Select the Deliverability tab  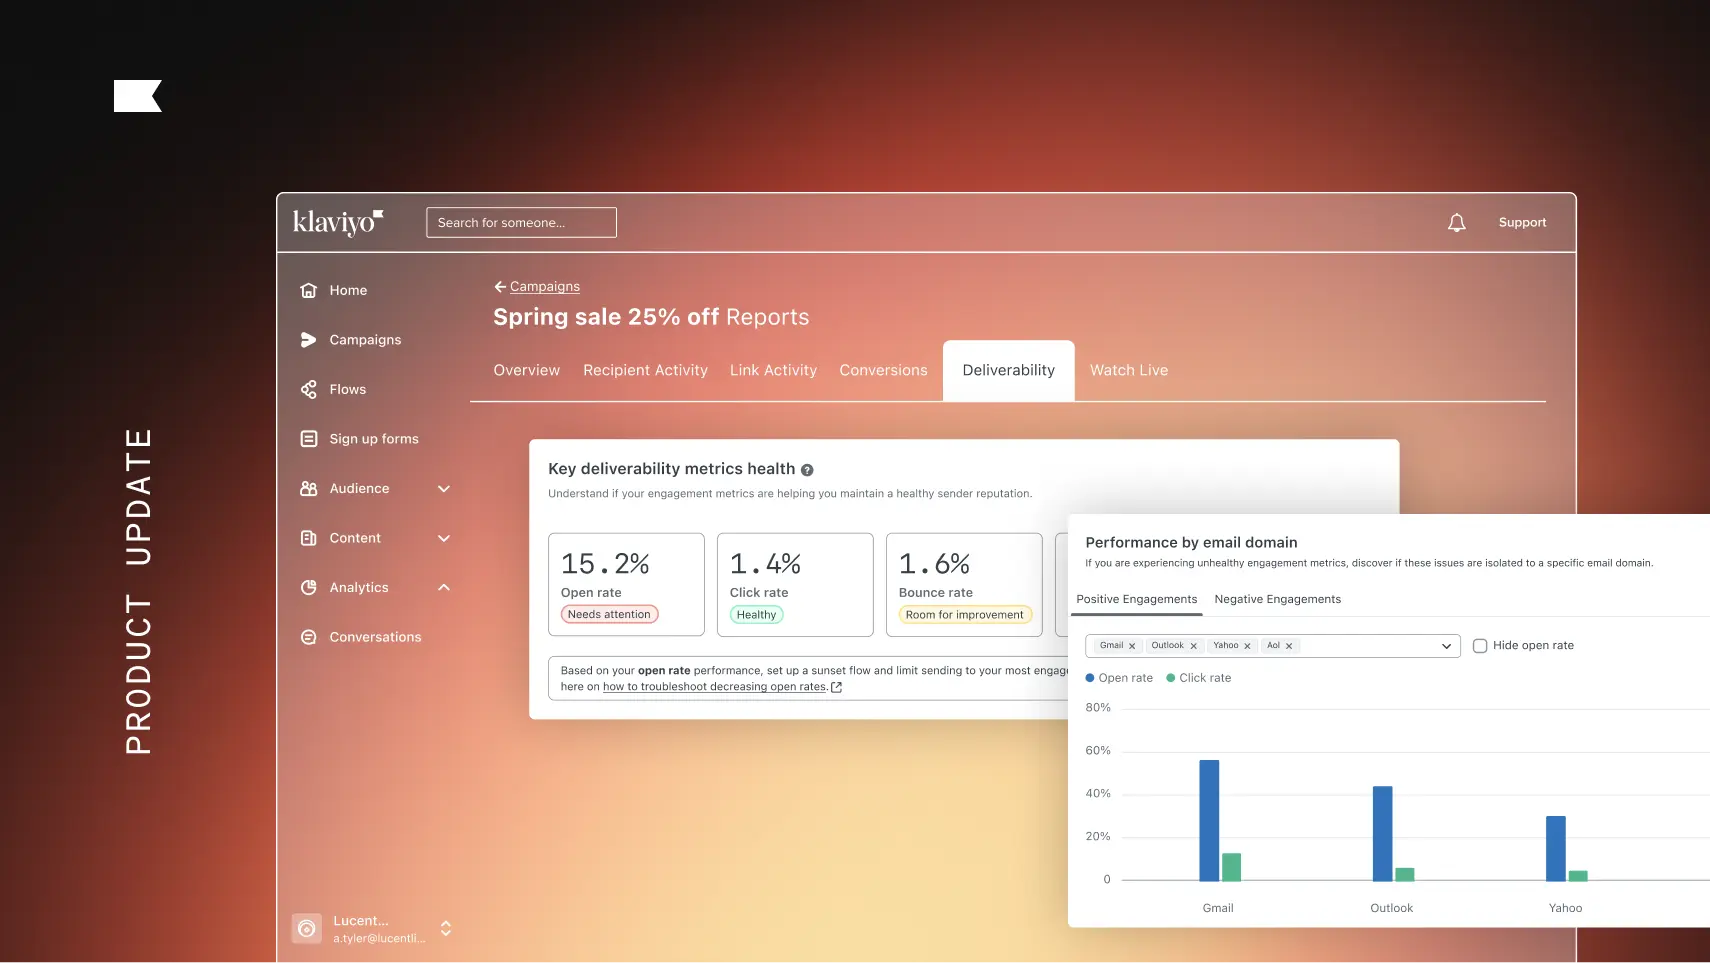(x=1008, y=370)
